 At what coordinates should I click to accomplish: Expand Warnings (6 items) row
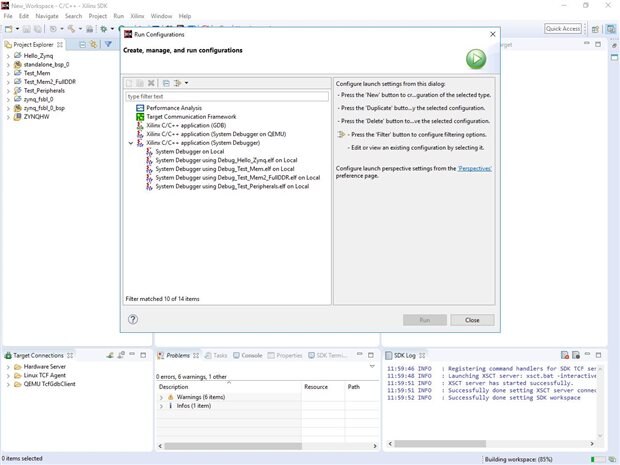(x=161, y=397)
